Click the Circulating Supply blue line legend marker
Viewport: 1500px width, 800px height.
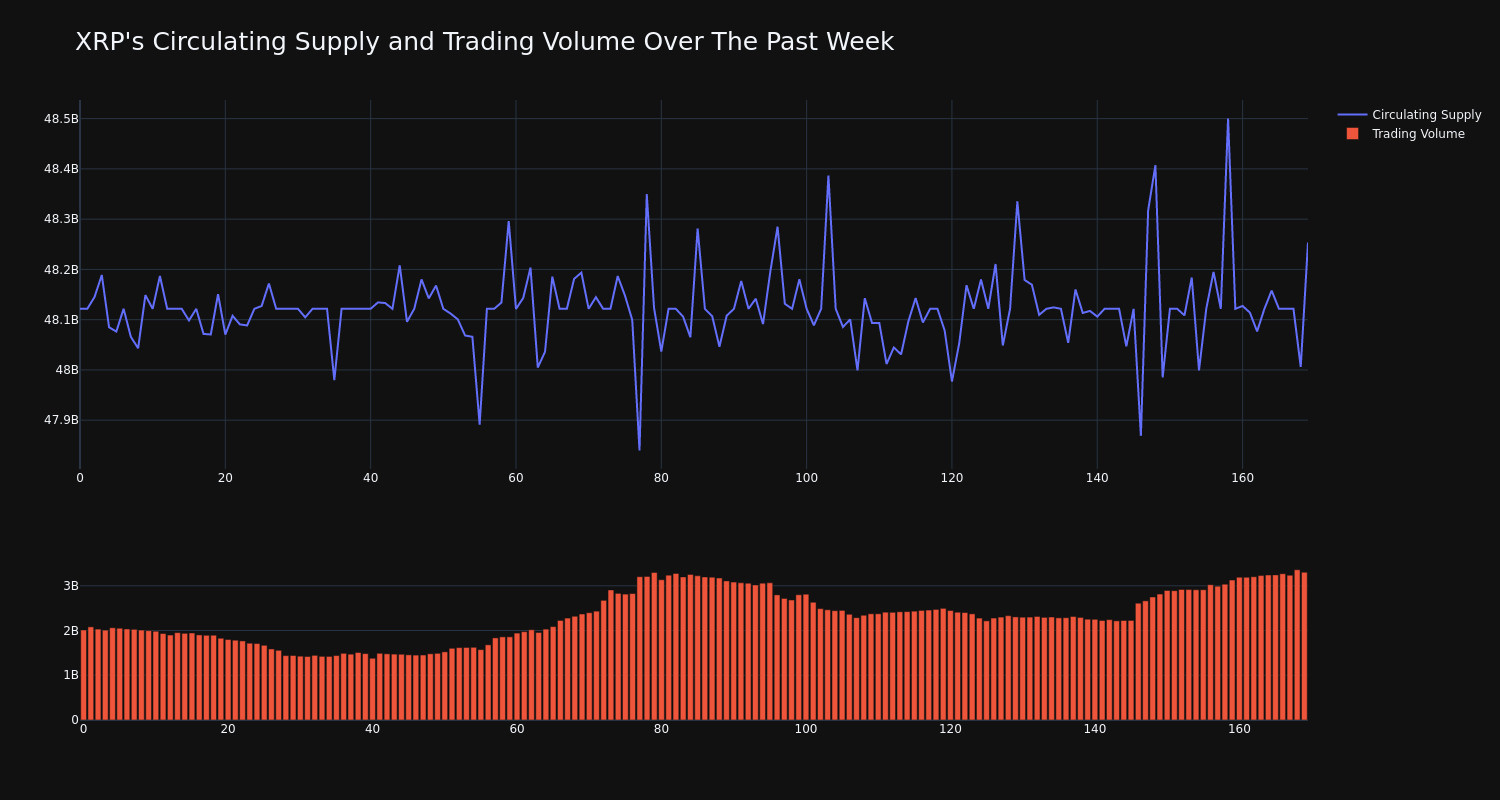(x=1352, y=115)
